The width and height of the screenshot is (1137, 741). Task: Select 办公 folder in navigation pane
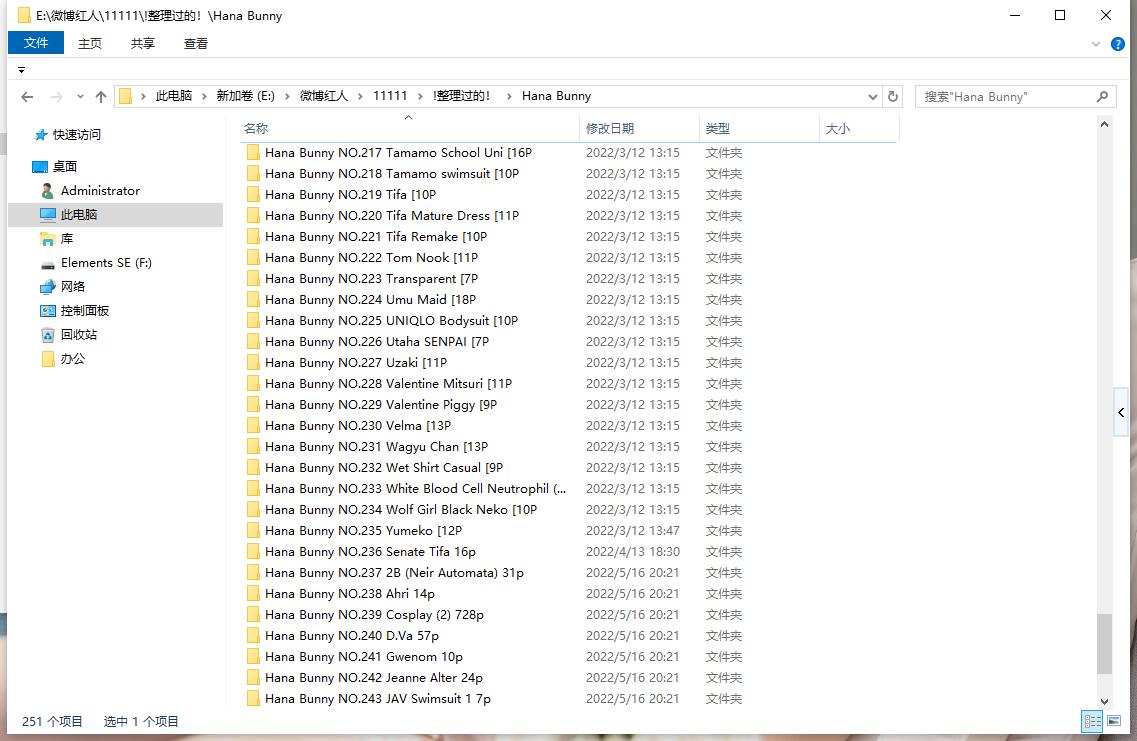73,358
